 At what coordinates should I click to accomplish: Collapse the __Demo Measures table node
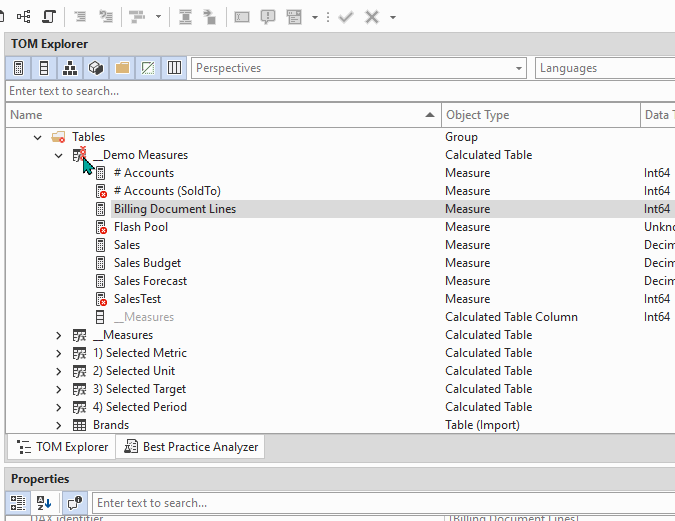tap(59, 156)
